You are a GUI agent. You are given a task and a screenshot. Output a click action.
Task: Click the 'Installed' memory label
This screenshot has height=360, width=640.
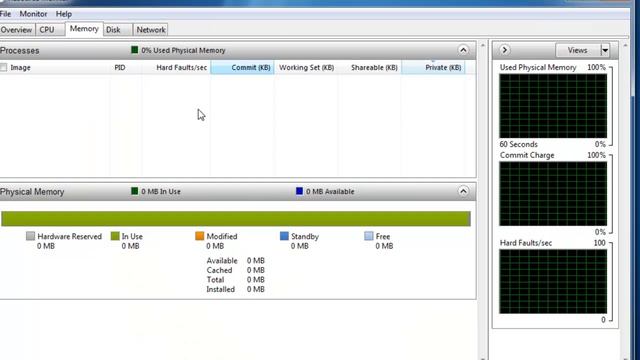[220, 289]
